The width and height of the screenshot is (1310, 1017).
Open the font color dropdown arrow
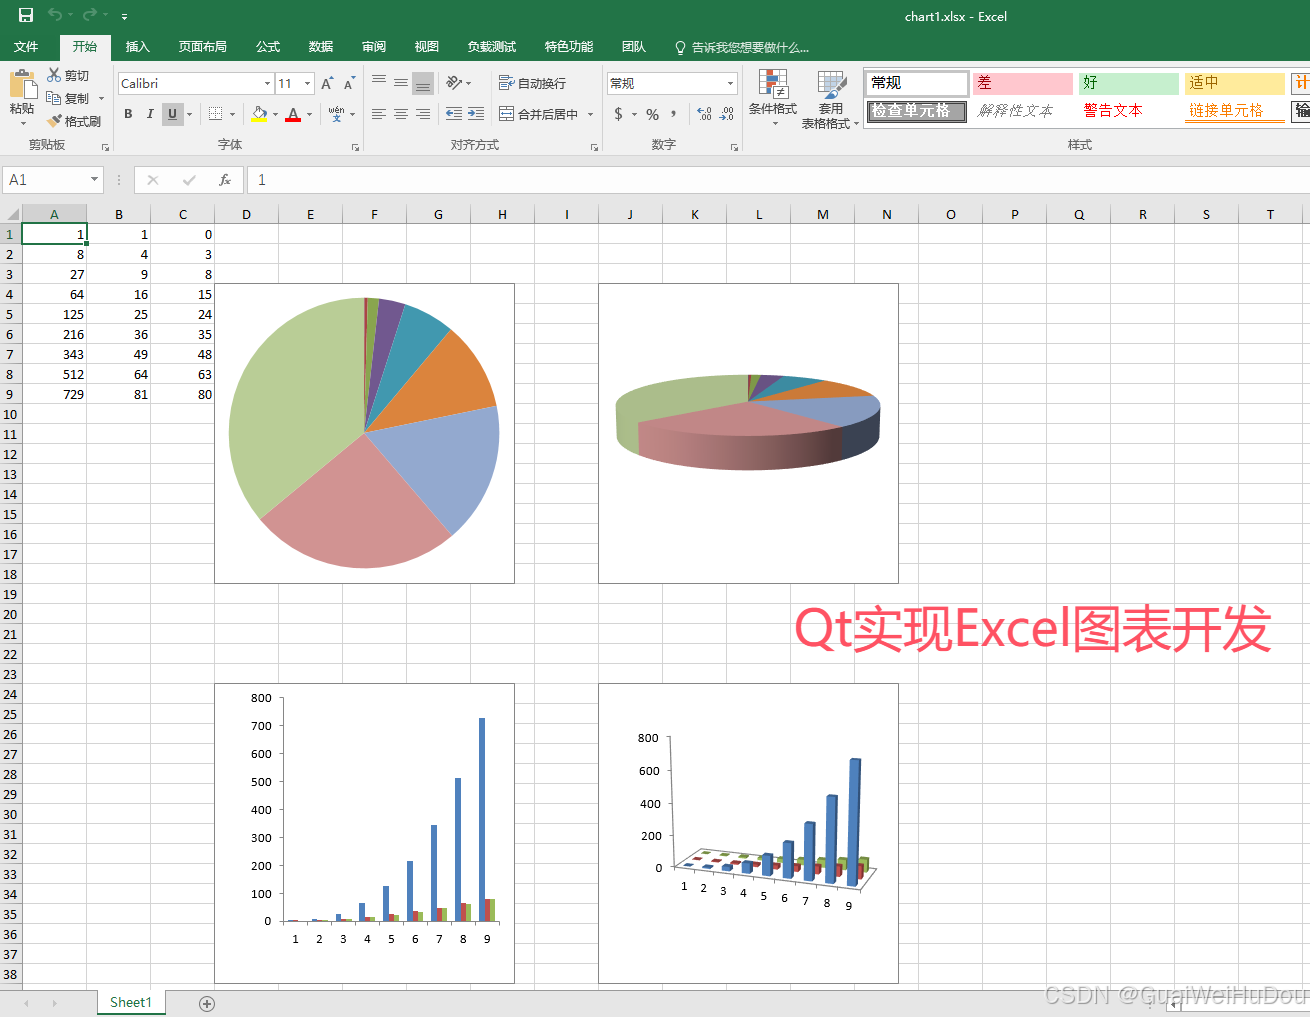pyautogui.click(x=309, y=115)
